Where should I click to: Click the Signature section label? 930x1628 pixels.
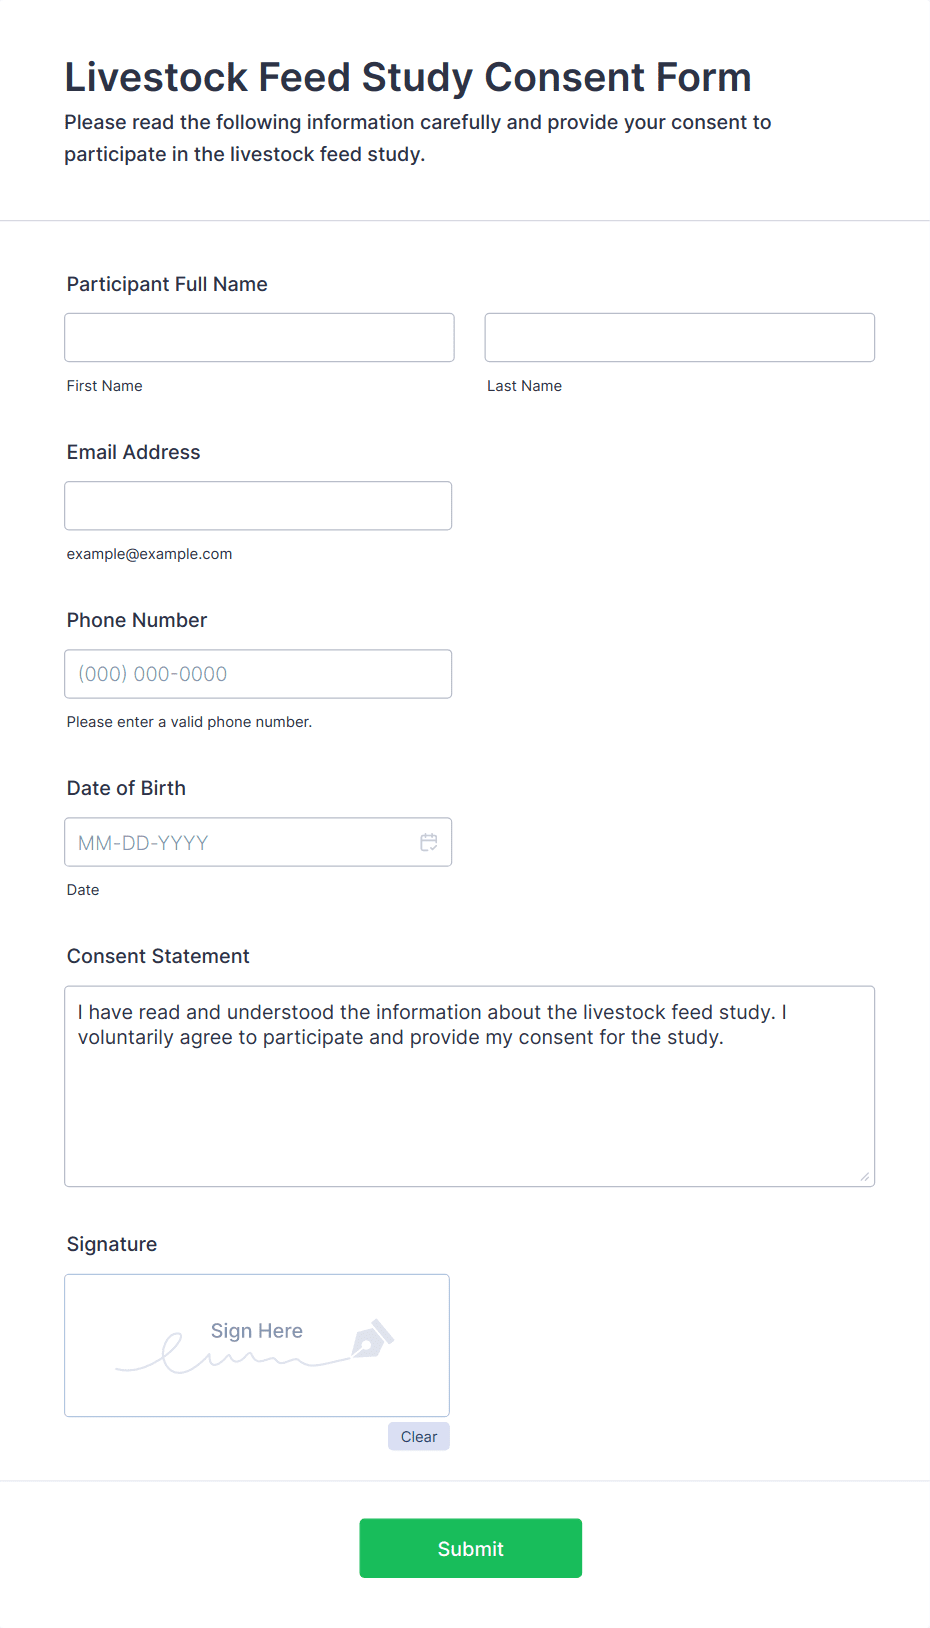pos(112,1244)
